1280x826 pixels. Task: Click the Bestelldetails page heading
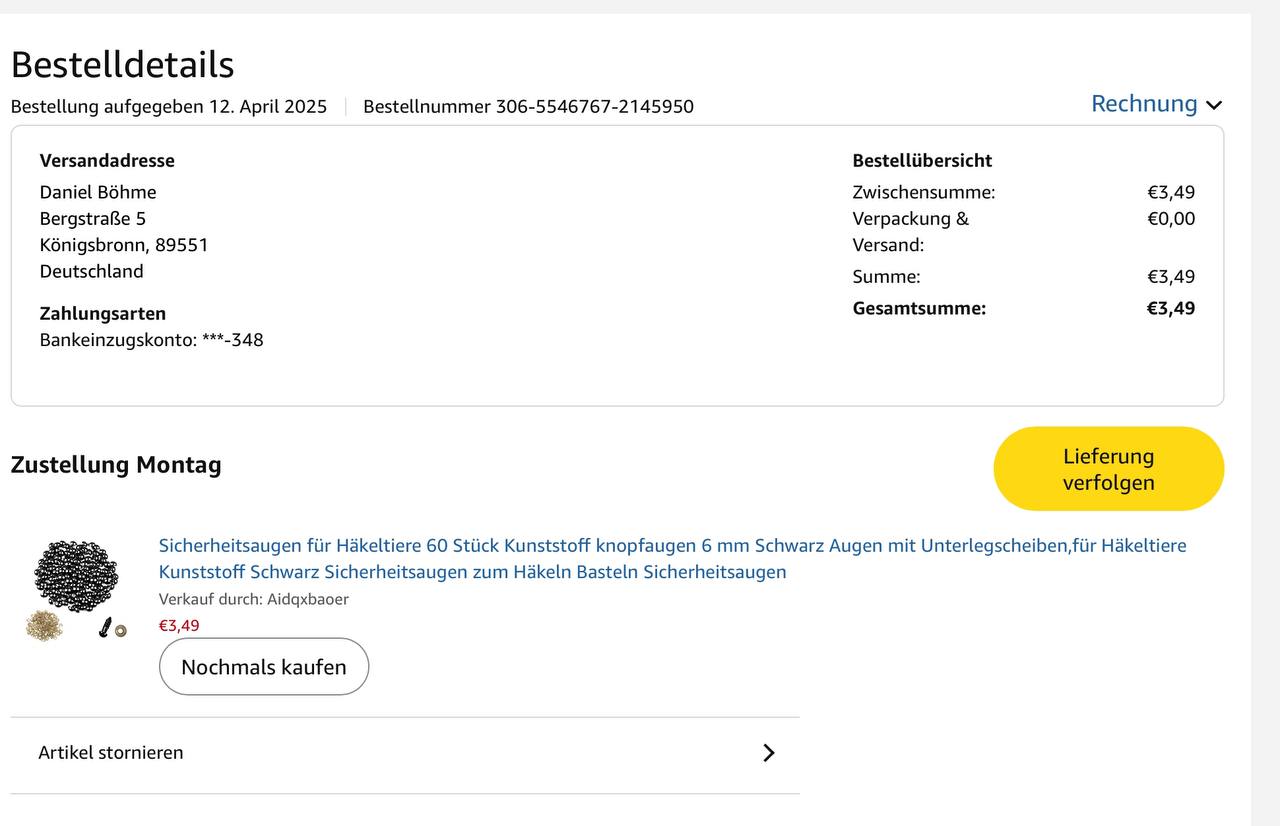tap(122, 65)
